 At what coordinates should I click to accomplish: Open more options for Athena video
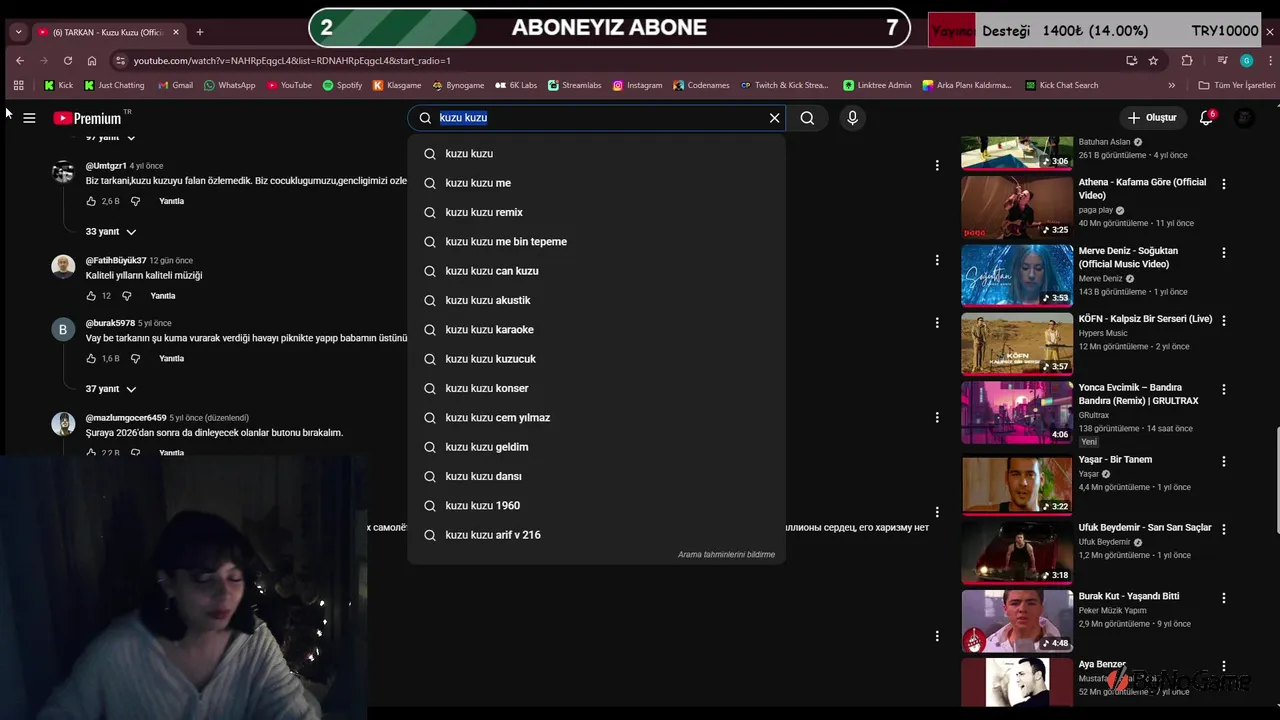tap(1223, 184)
